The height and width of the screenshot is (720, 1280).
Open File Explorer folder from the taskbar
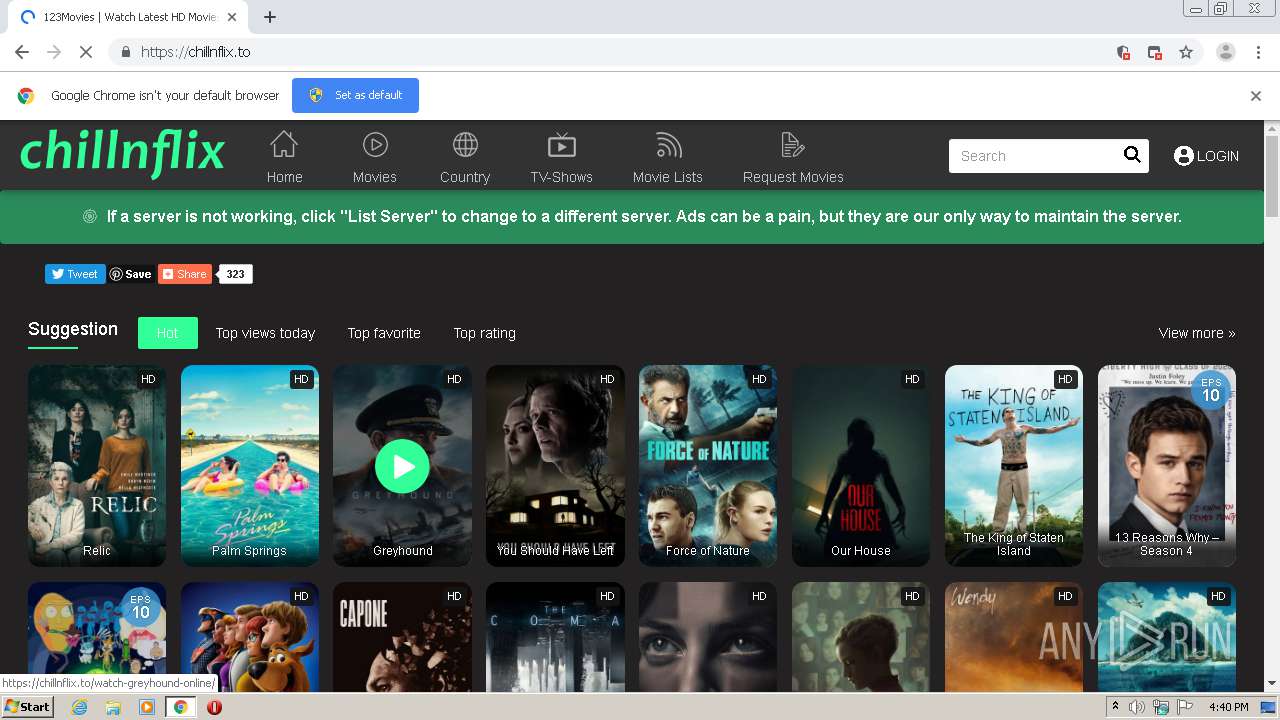coord(113,707)
